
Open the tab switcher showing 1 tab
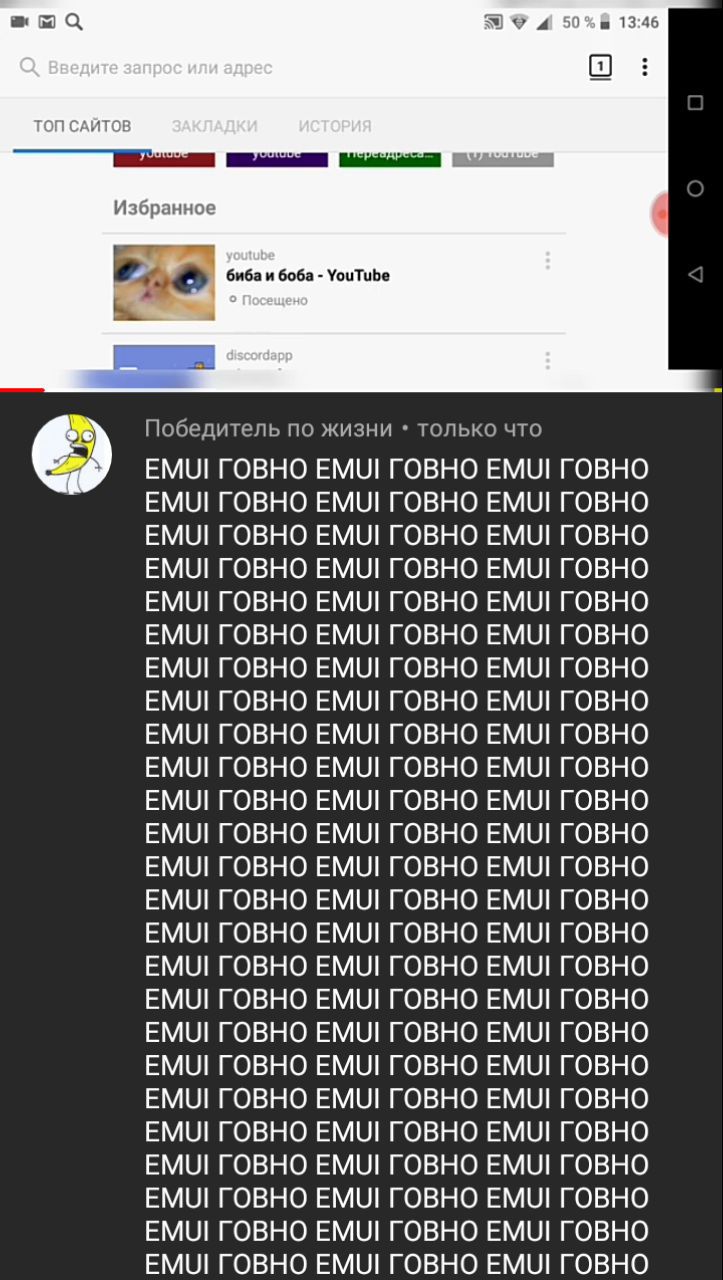tap(599, 68)
